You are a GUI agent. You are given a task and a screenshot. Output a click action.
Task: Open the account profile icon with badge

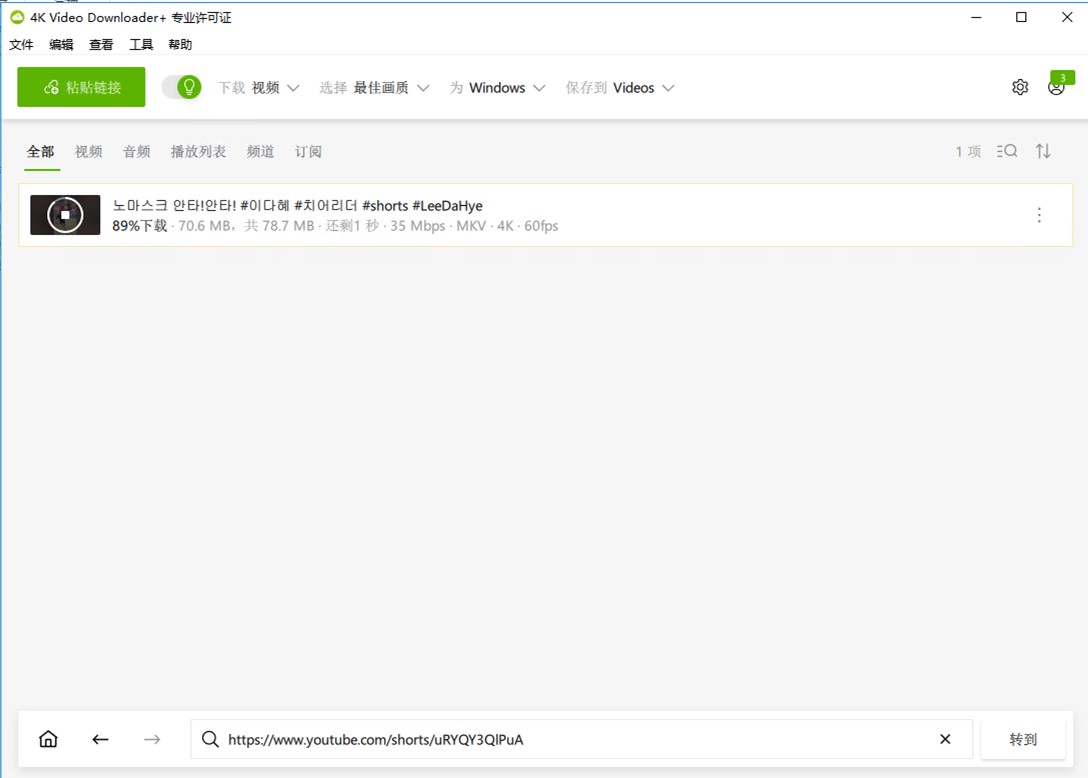click(x=1056, y=88)
